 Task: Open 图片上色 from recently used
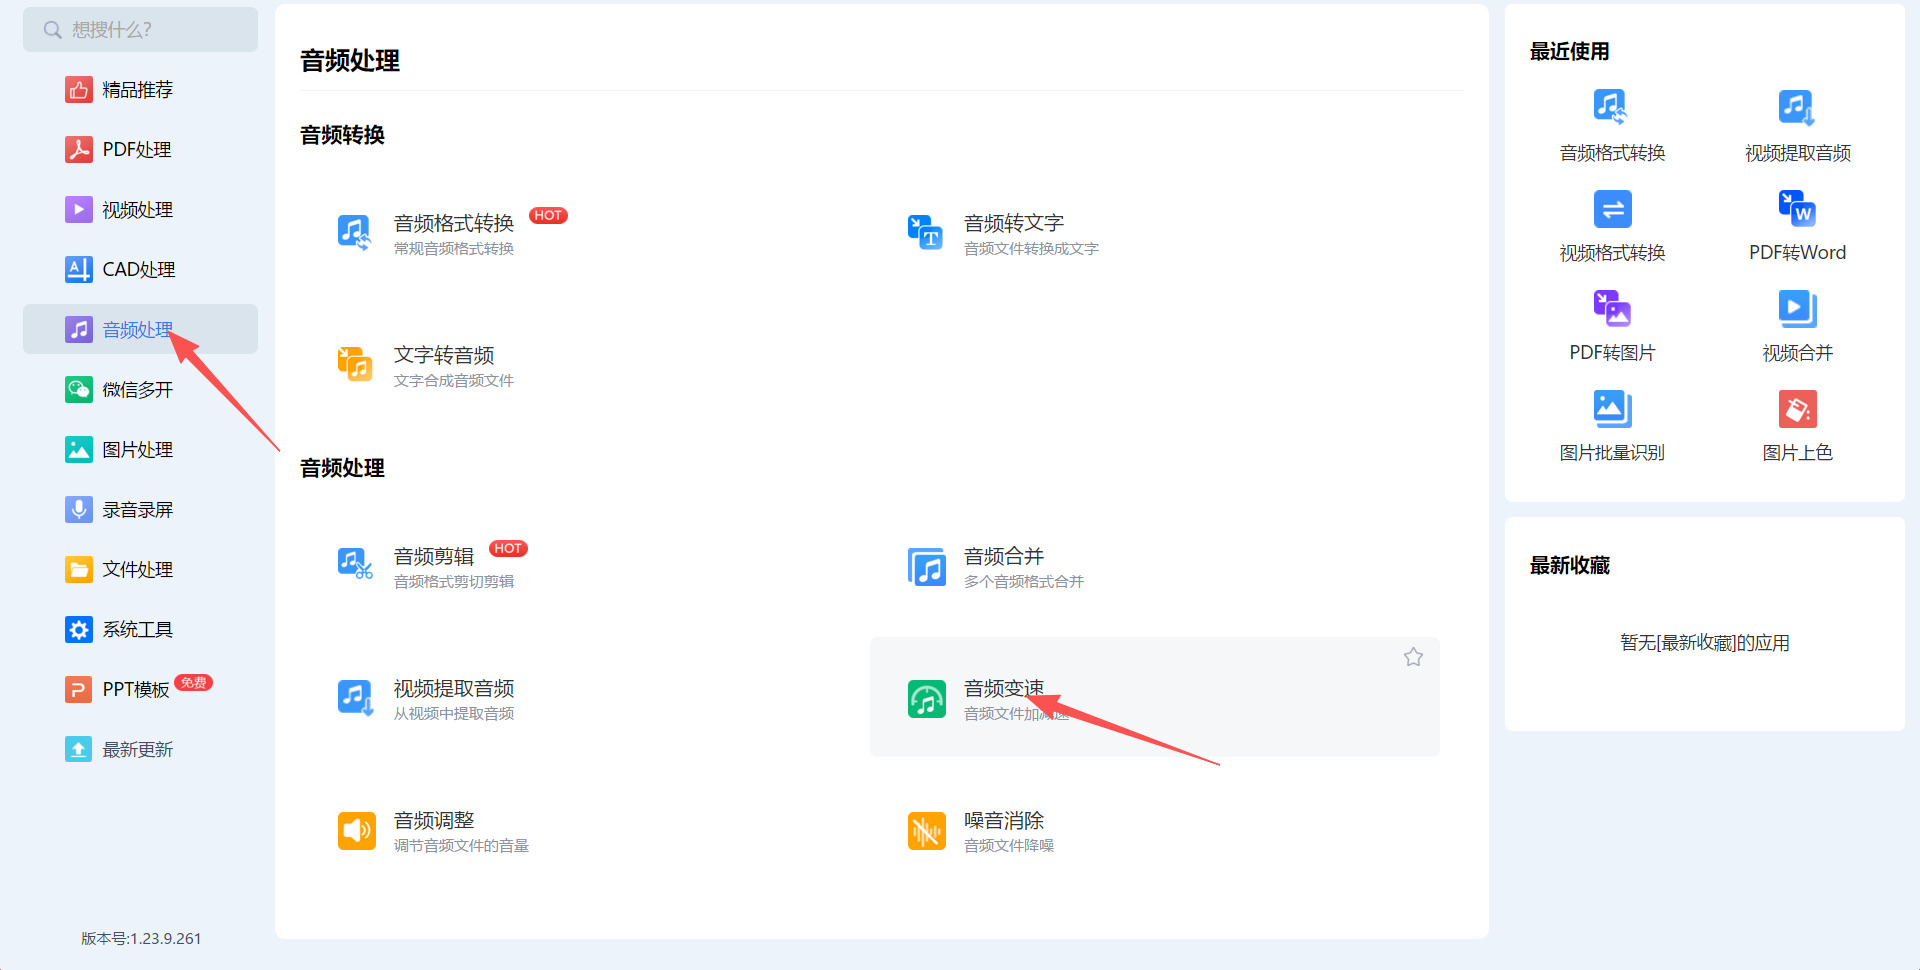[x=1797, y=425]
